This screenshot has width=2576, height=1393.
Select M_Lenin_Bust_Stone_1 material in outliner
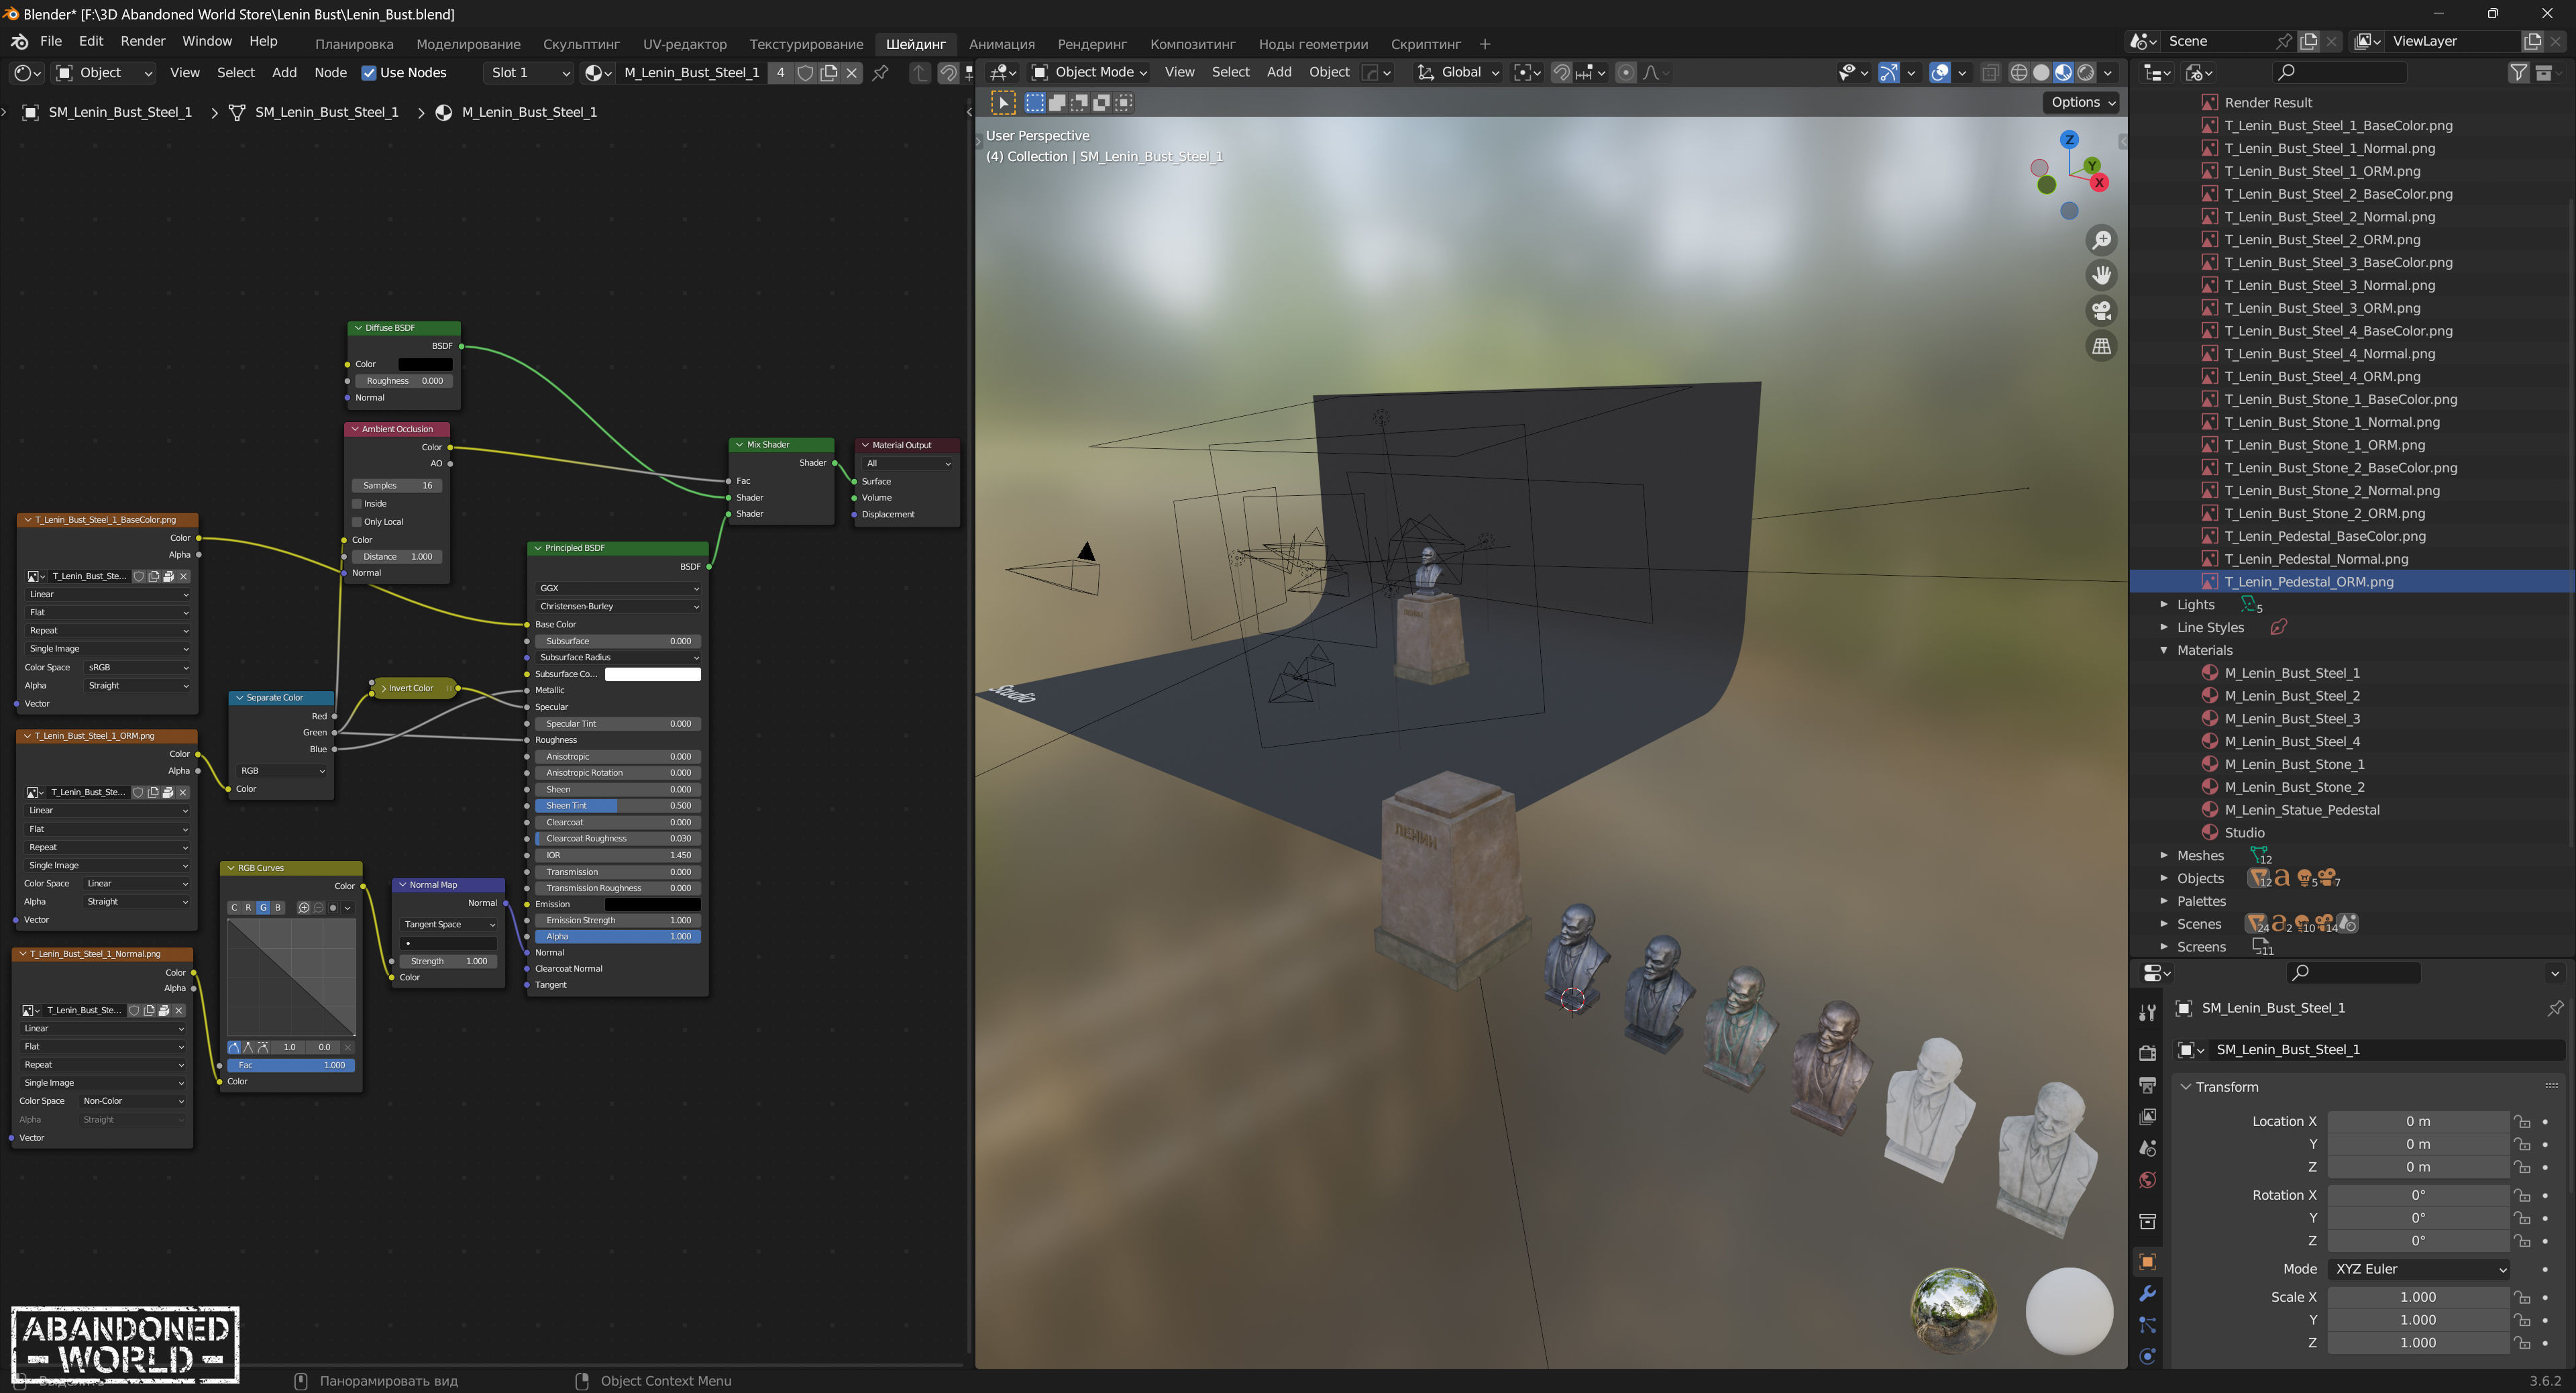[2294, 764]
